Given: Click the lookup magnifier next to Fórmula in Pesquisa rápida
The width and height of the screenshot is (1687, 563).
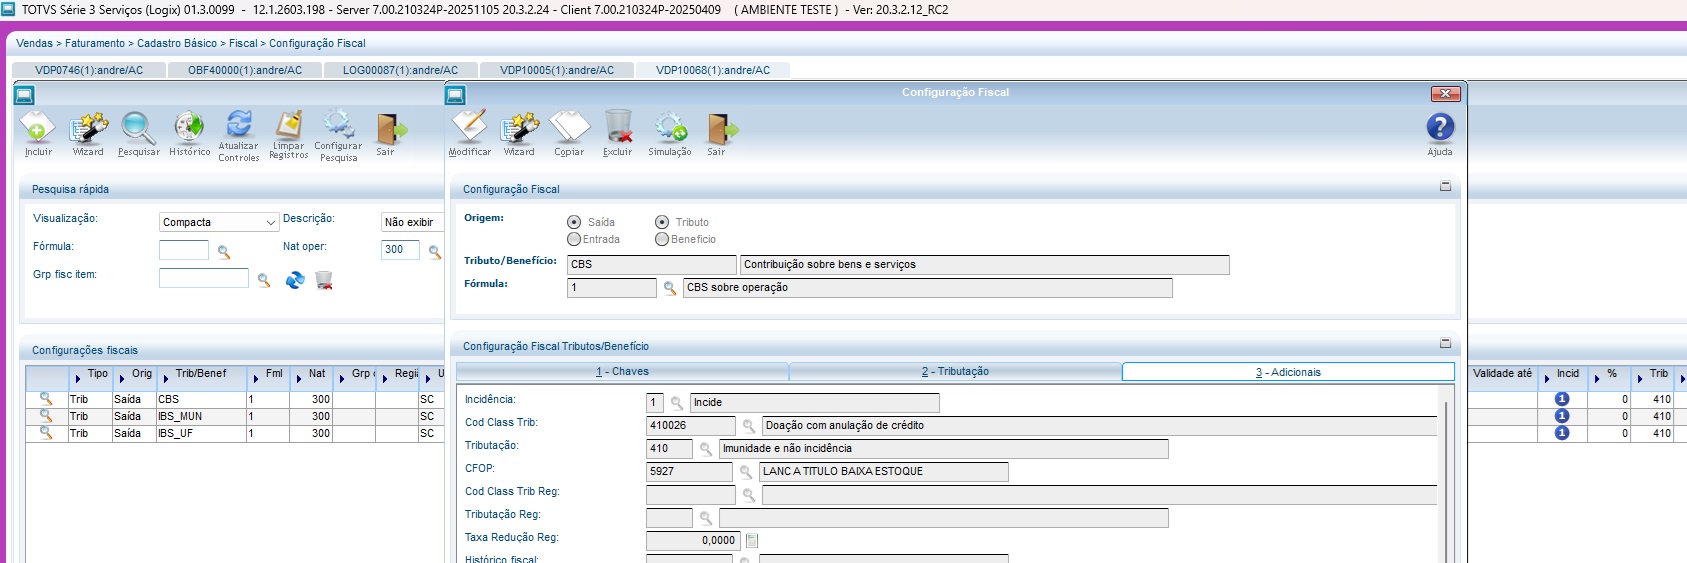Looking at the screenshot, I should coord(224,252).
